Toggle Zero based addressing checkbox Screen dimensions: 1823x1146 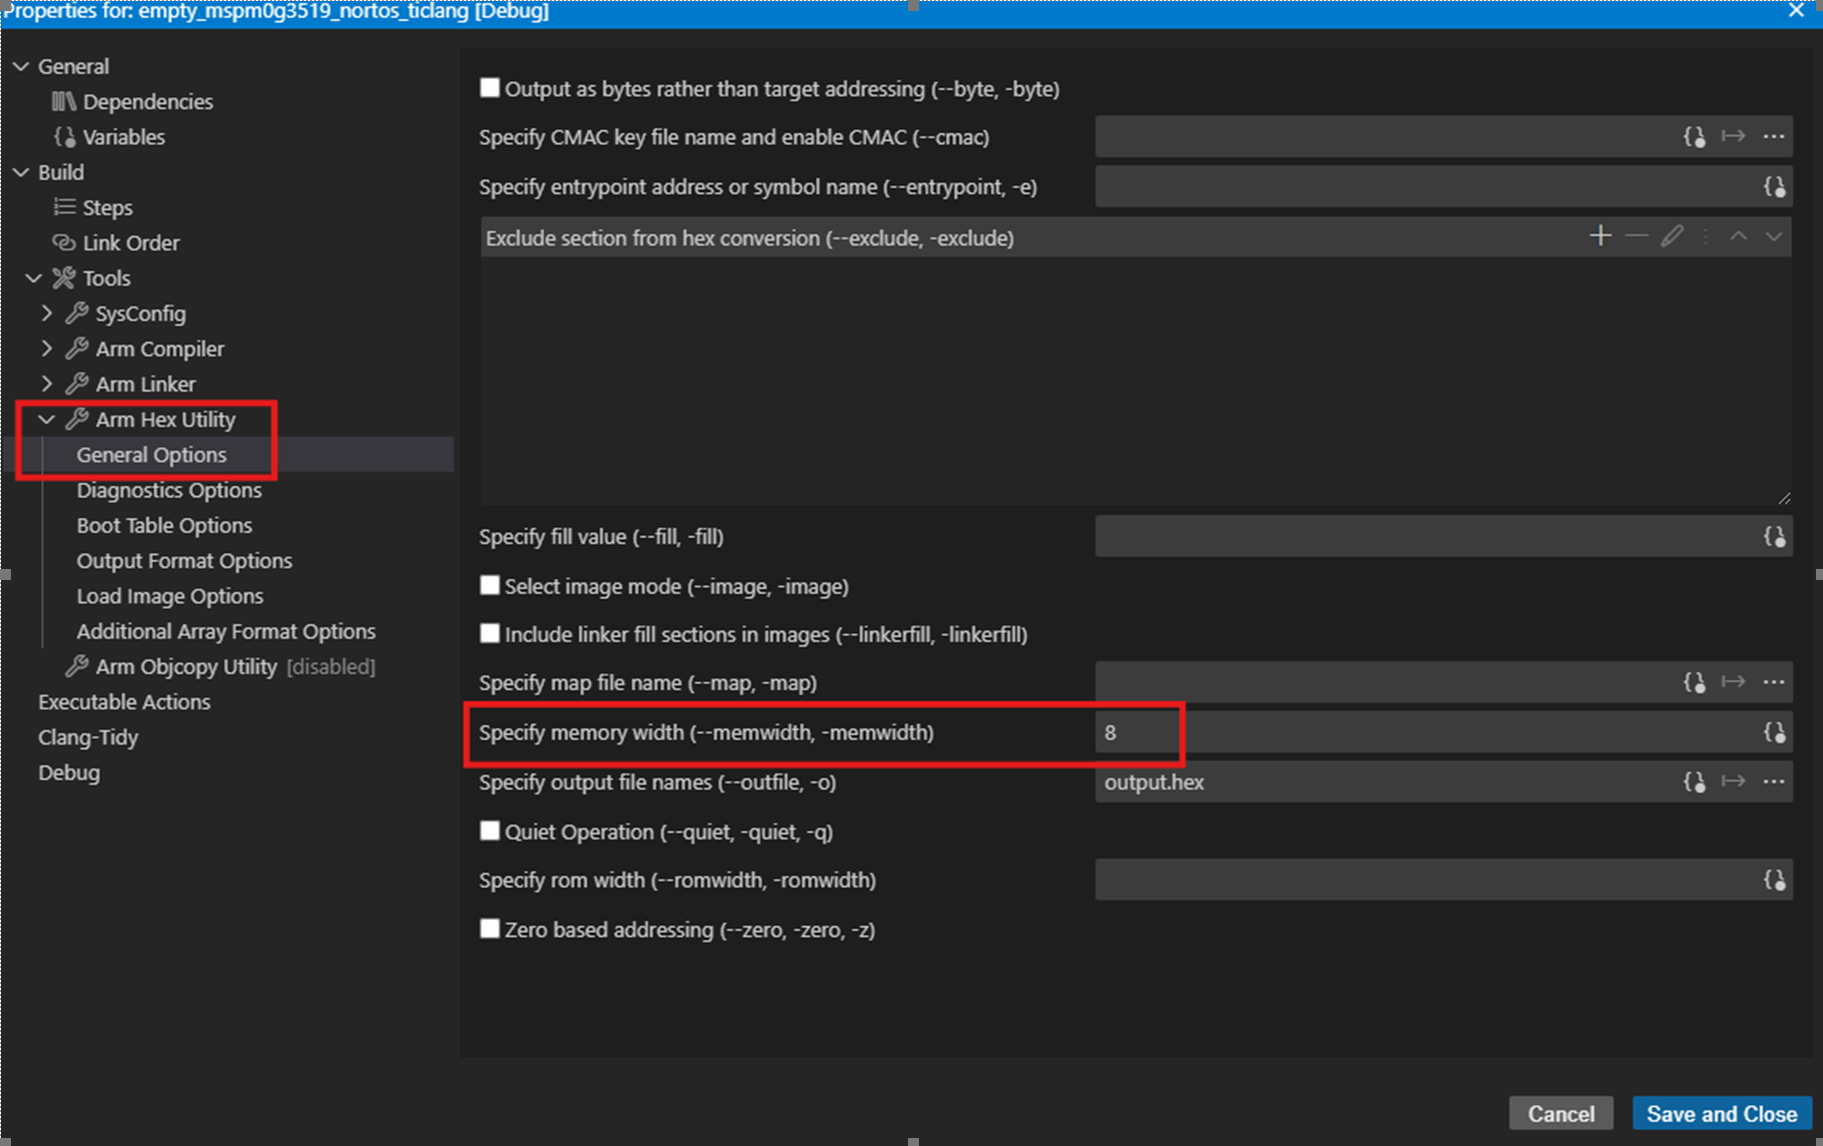(489, 929)
